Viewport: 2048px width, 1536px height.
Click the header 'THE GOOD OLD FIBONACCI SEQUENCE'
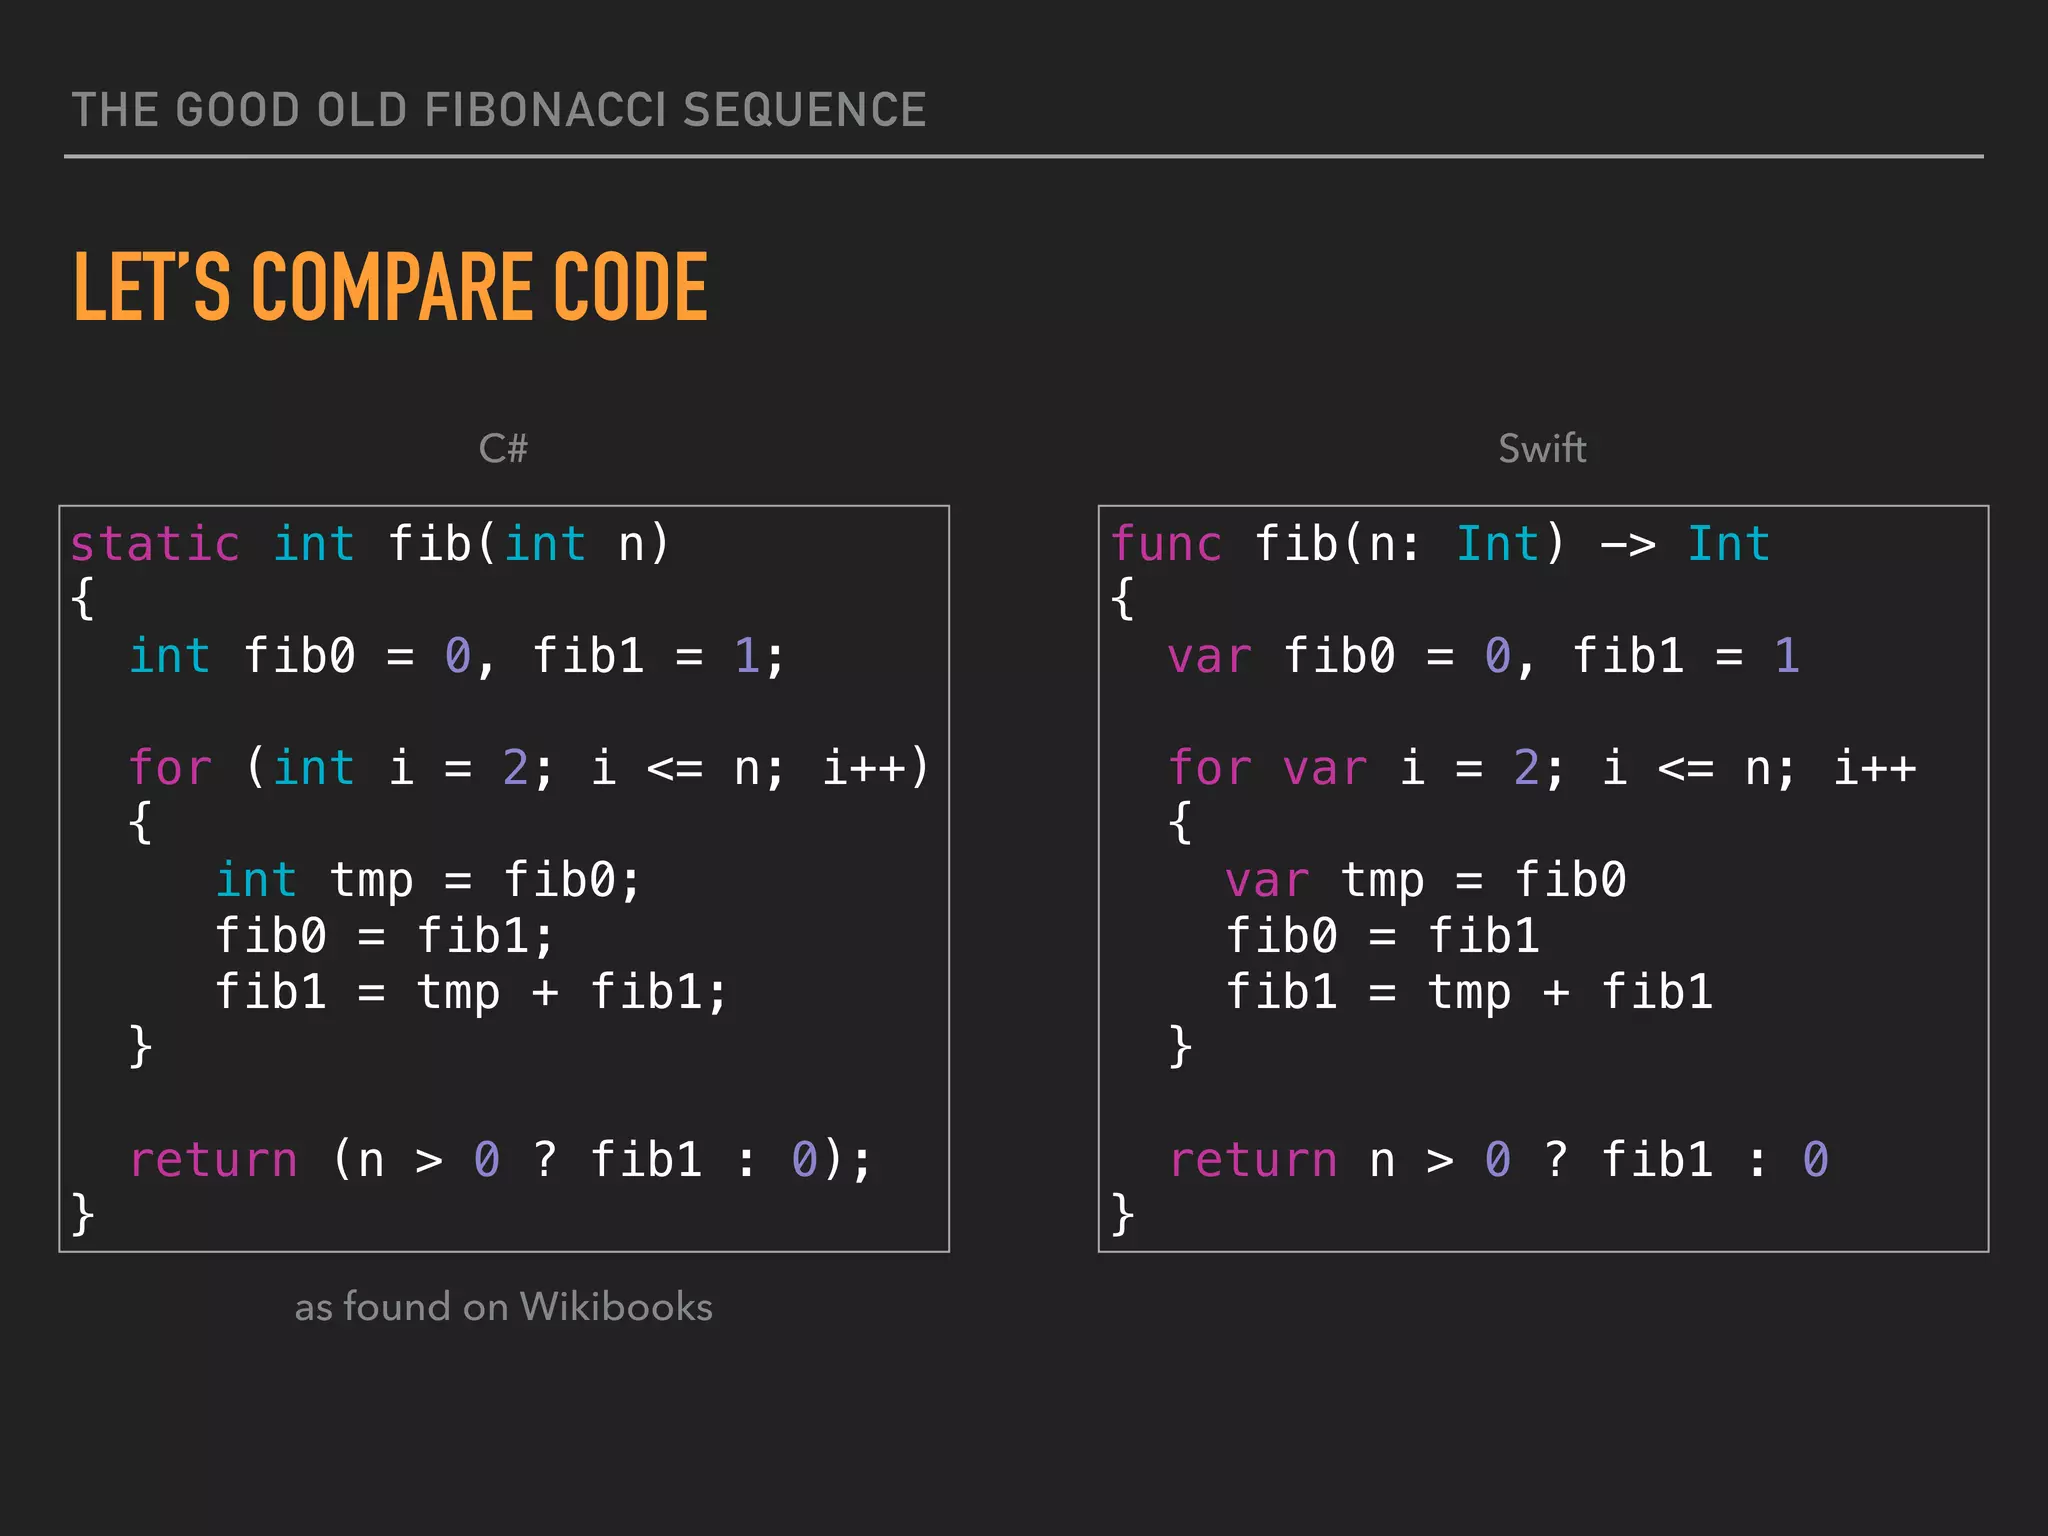499,110
